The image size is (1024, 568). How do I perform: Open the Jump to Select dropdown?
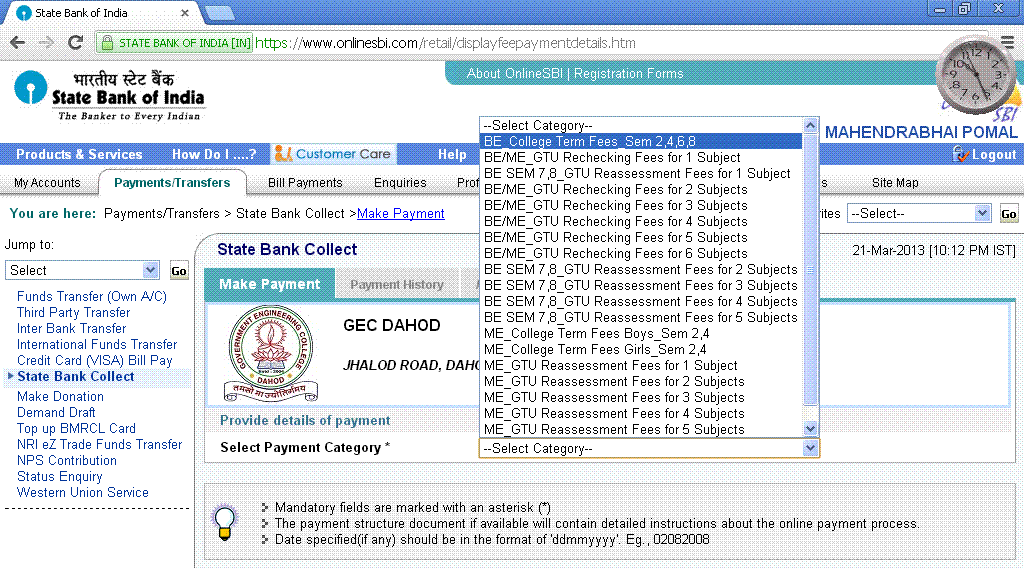point(82,270)
